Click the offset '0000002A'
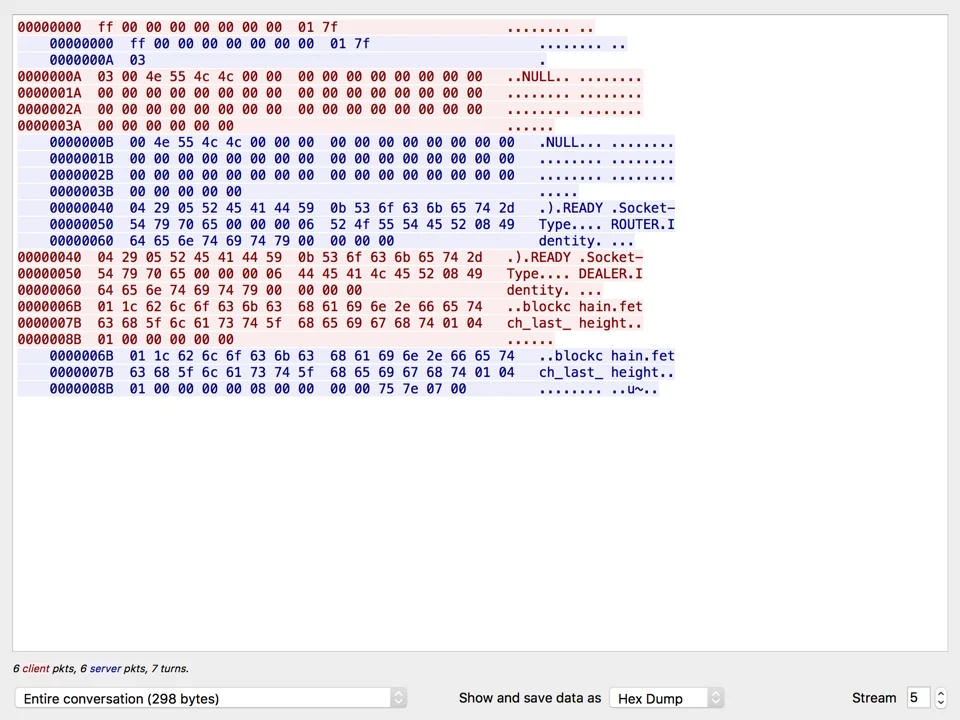This screenshot has width=960, height=720. [x=50, y=110]
